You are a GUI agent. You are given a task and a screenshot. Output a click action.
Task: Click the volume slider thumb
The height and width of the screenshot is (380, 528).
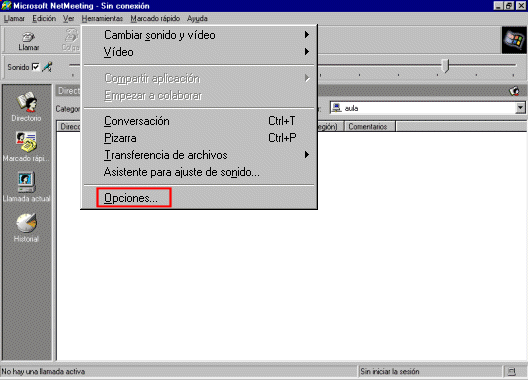click(x=446, y=66)
